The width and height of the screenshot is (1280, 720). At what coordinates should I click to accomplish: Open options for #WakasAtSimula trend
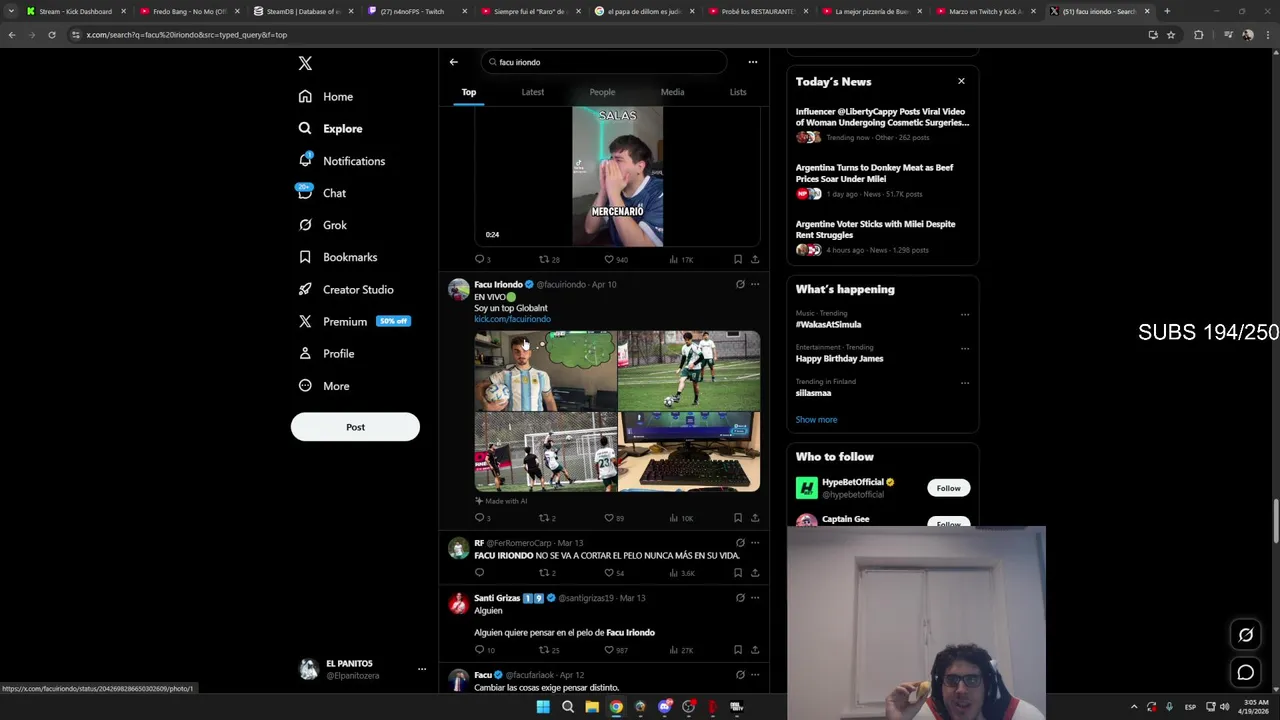click(x=965, y=315)
